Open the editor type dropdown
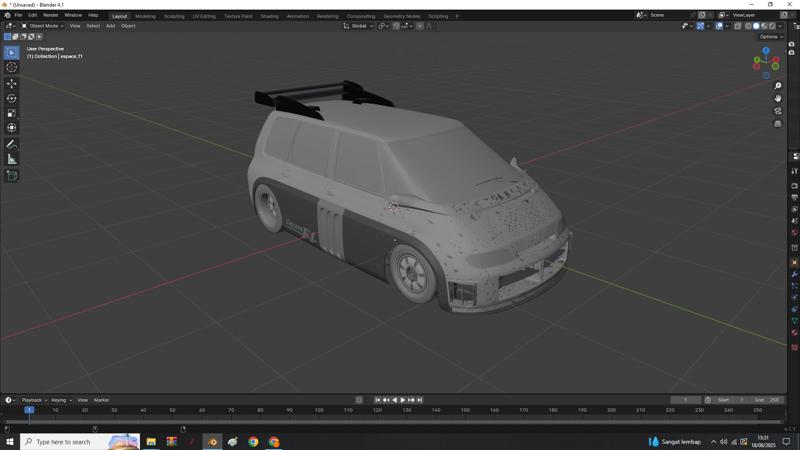 click(x=10, y=26)
